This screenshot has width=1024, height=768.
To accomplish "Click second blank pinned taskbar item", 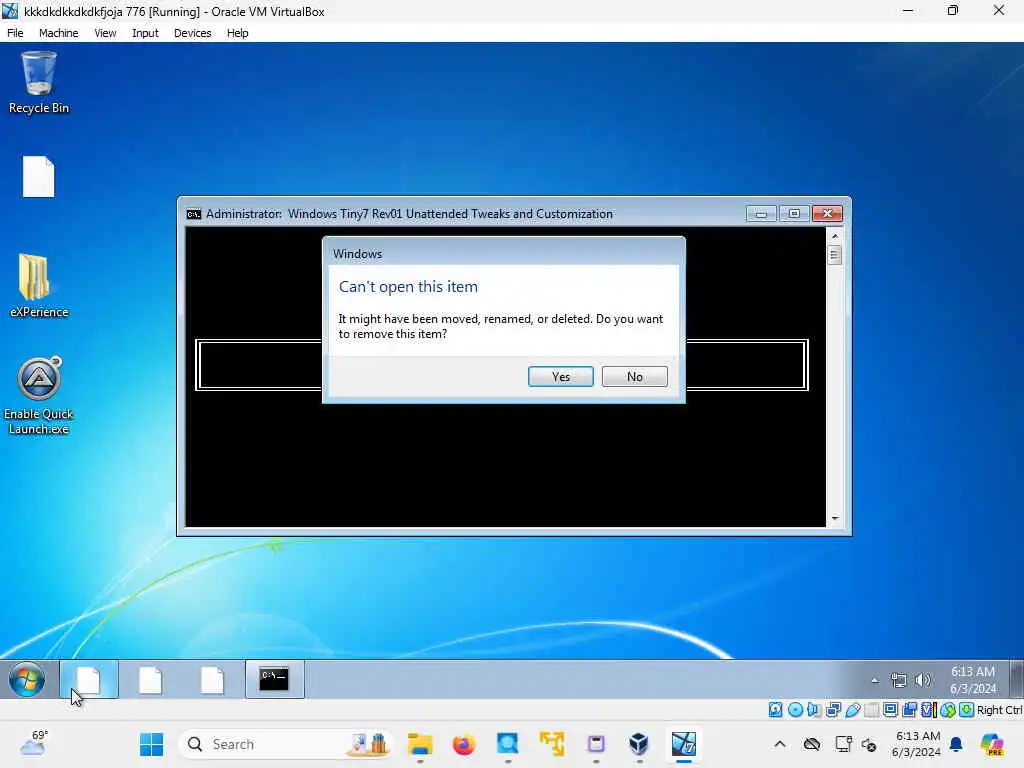I will click(150, 679).
